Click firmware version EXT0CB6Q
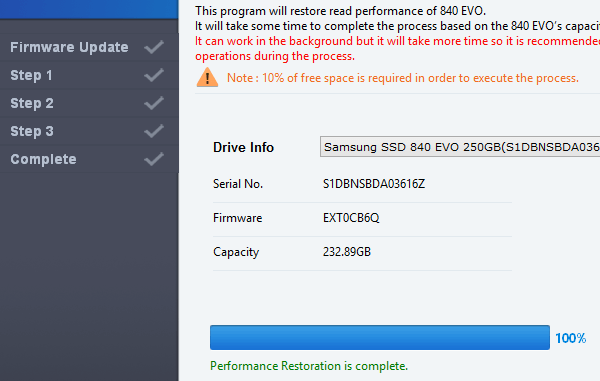 351,218
